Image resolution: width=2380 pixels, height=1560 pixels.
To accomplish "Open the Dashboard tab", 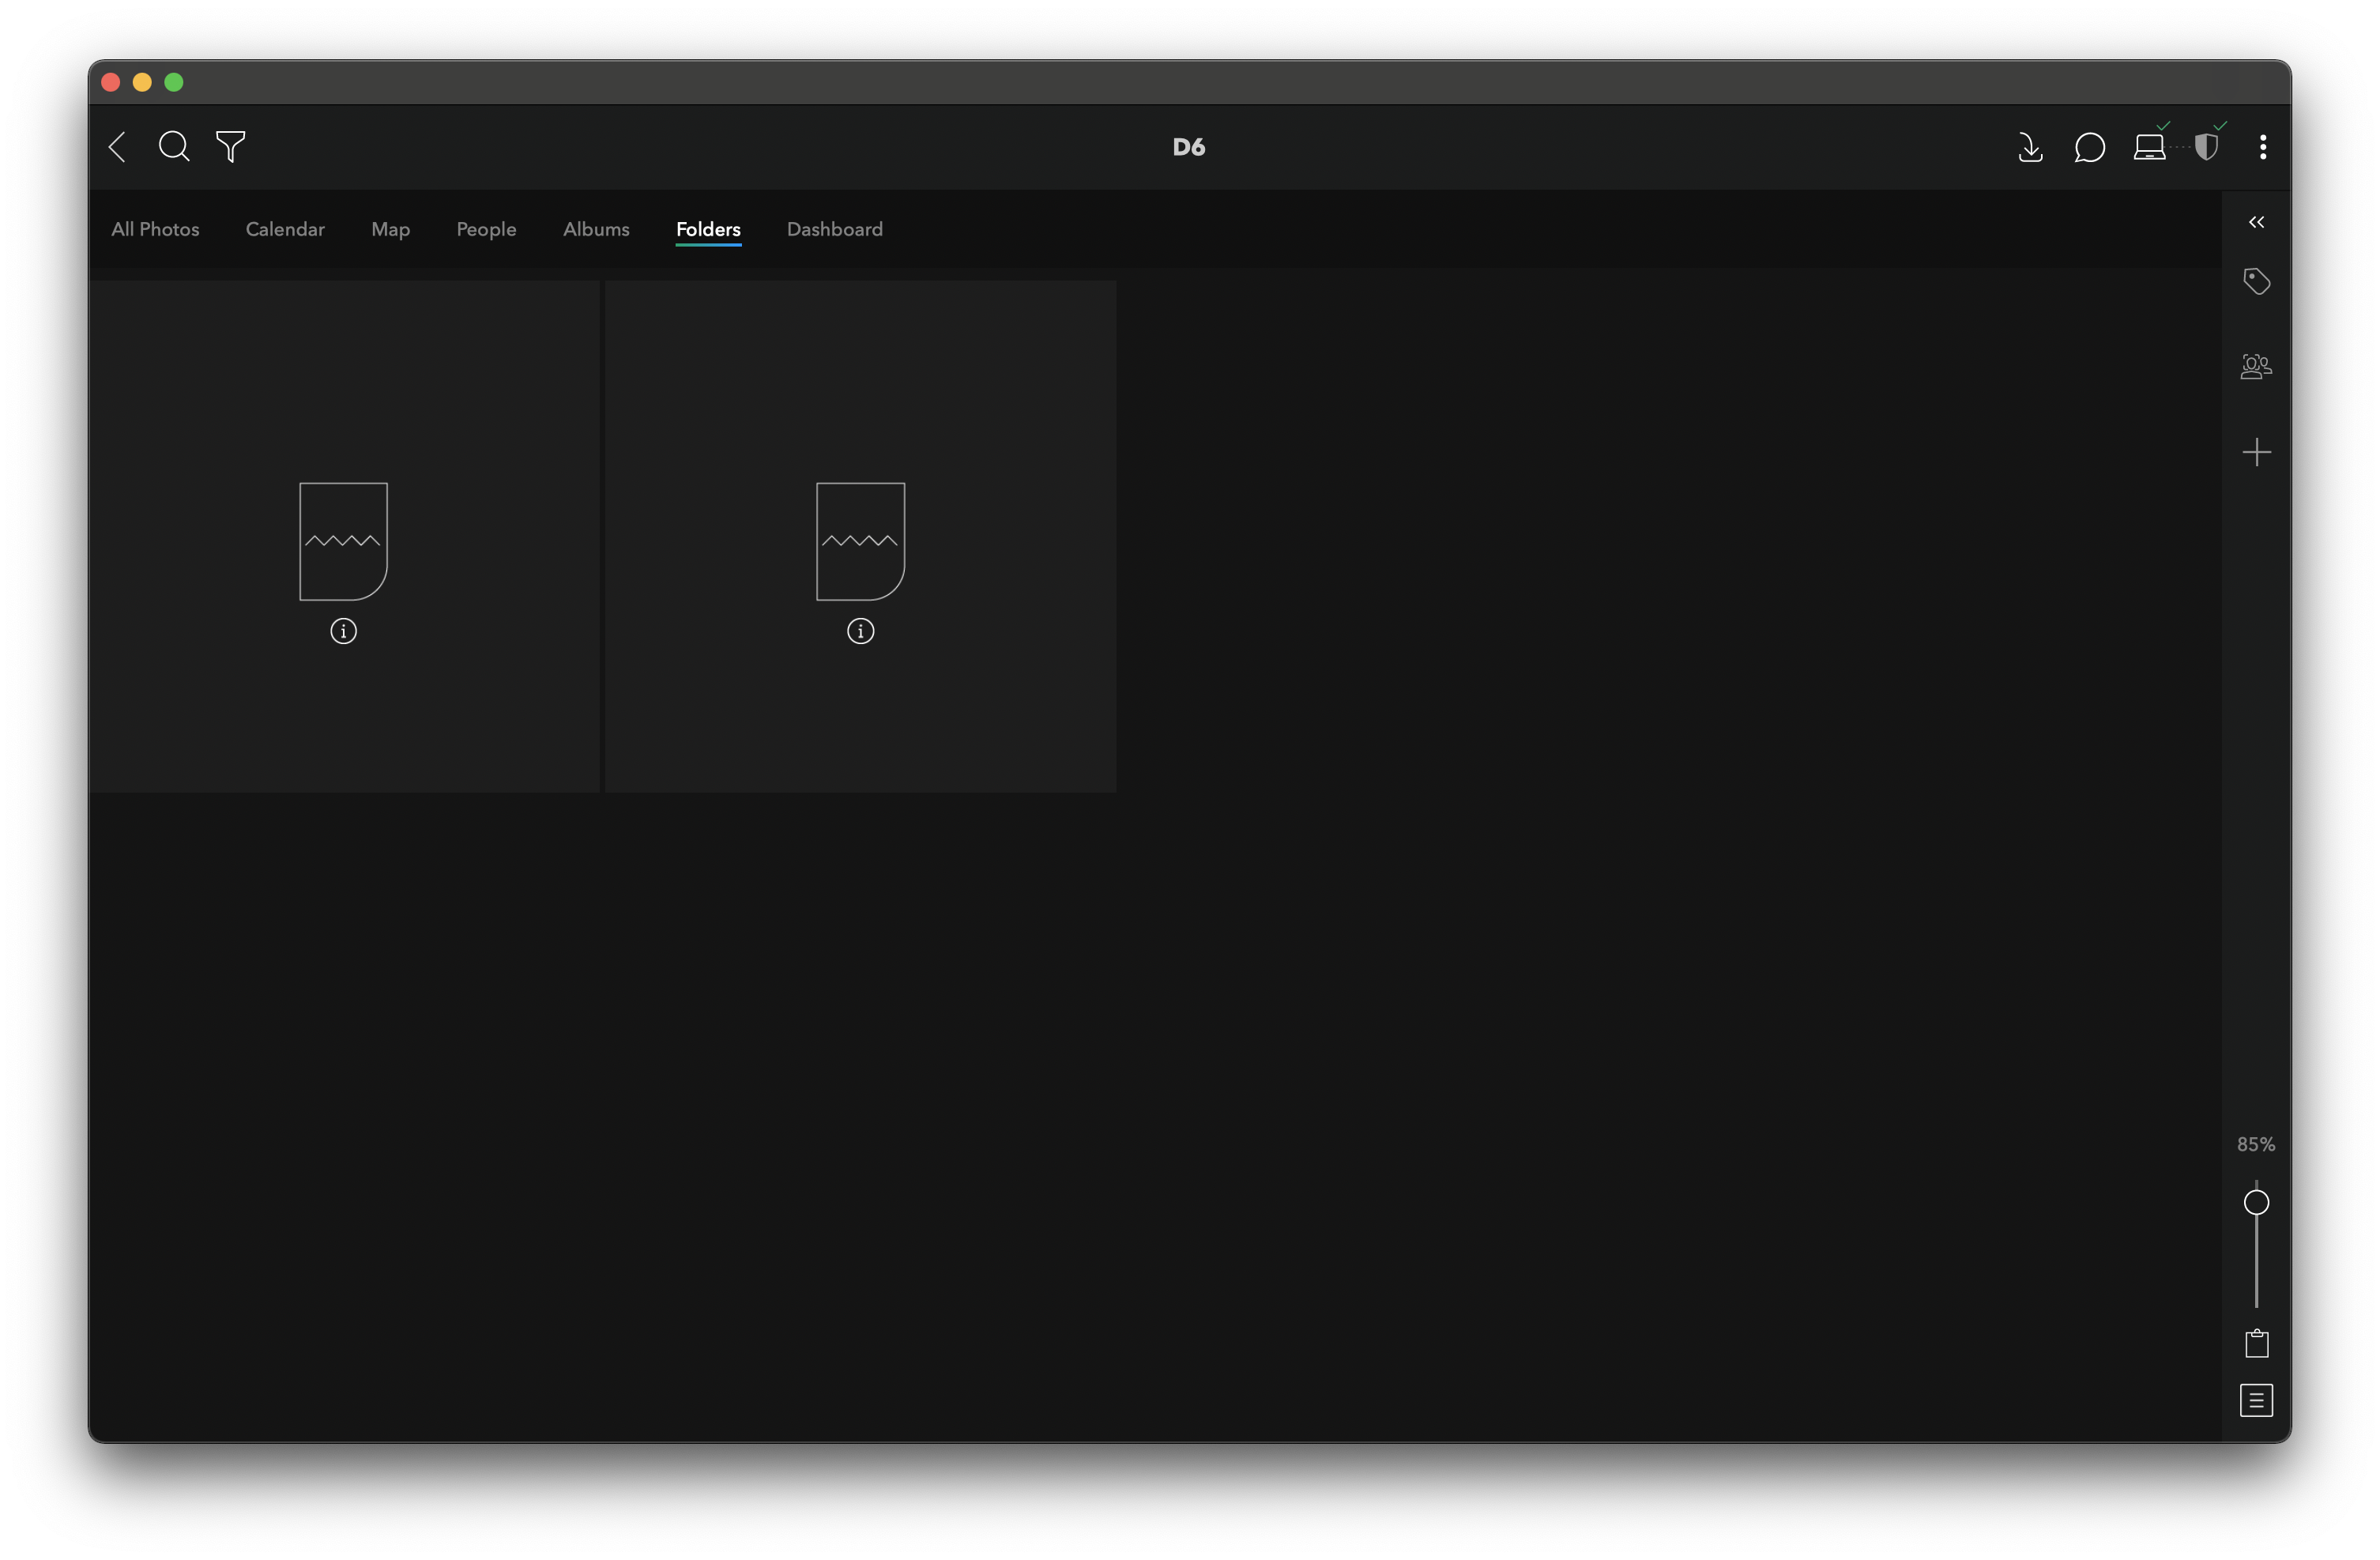I will (x=834, y=229).
